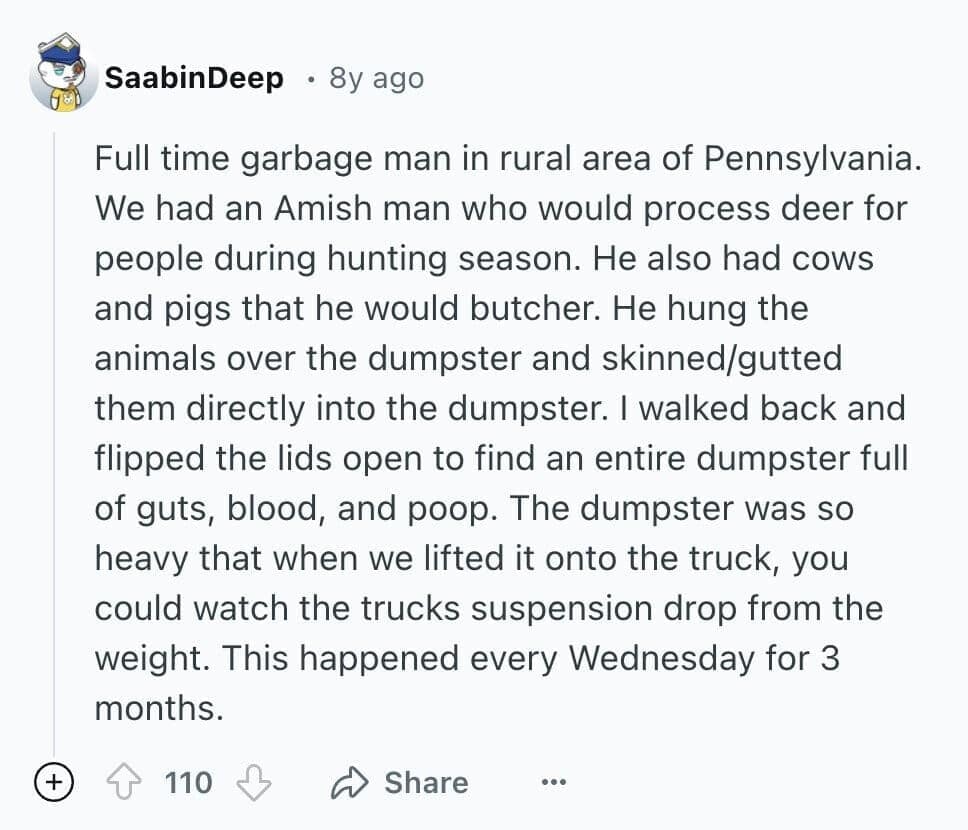
Task: Open the SaabinDeep username profile link
Action: tap(194, 78)
